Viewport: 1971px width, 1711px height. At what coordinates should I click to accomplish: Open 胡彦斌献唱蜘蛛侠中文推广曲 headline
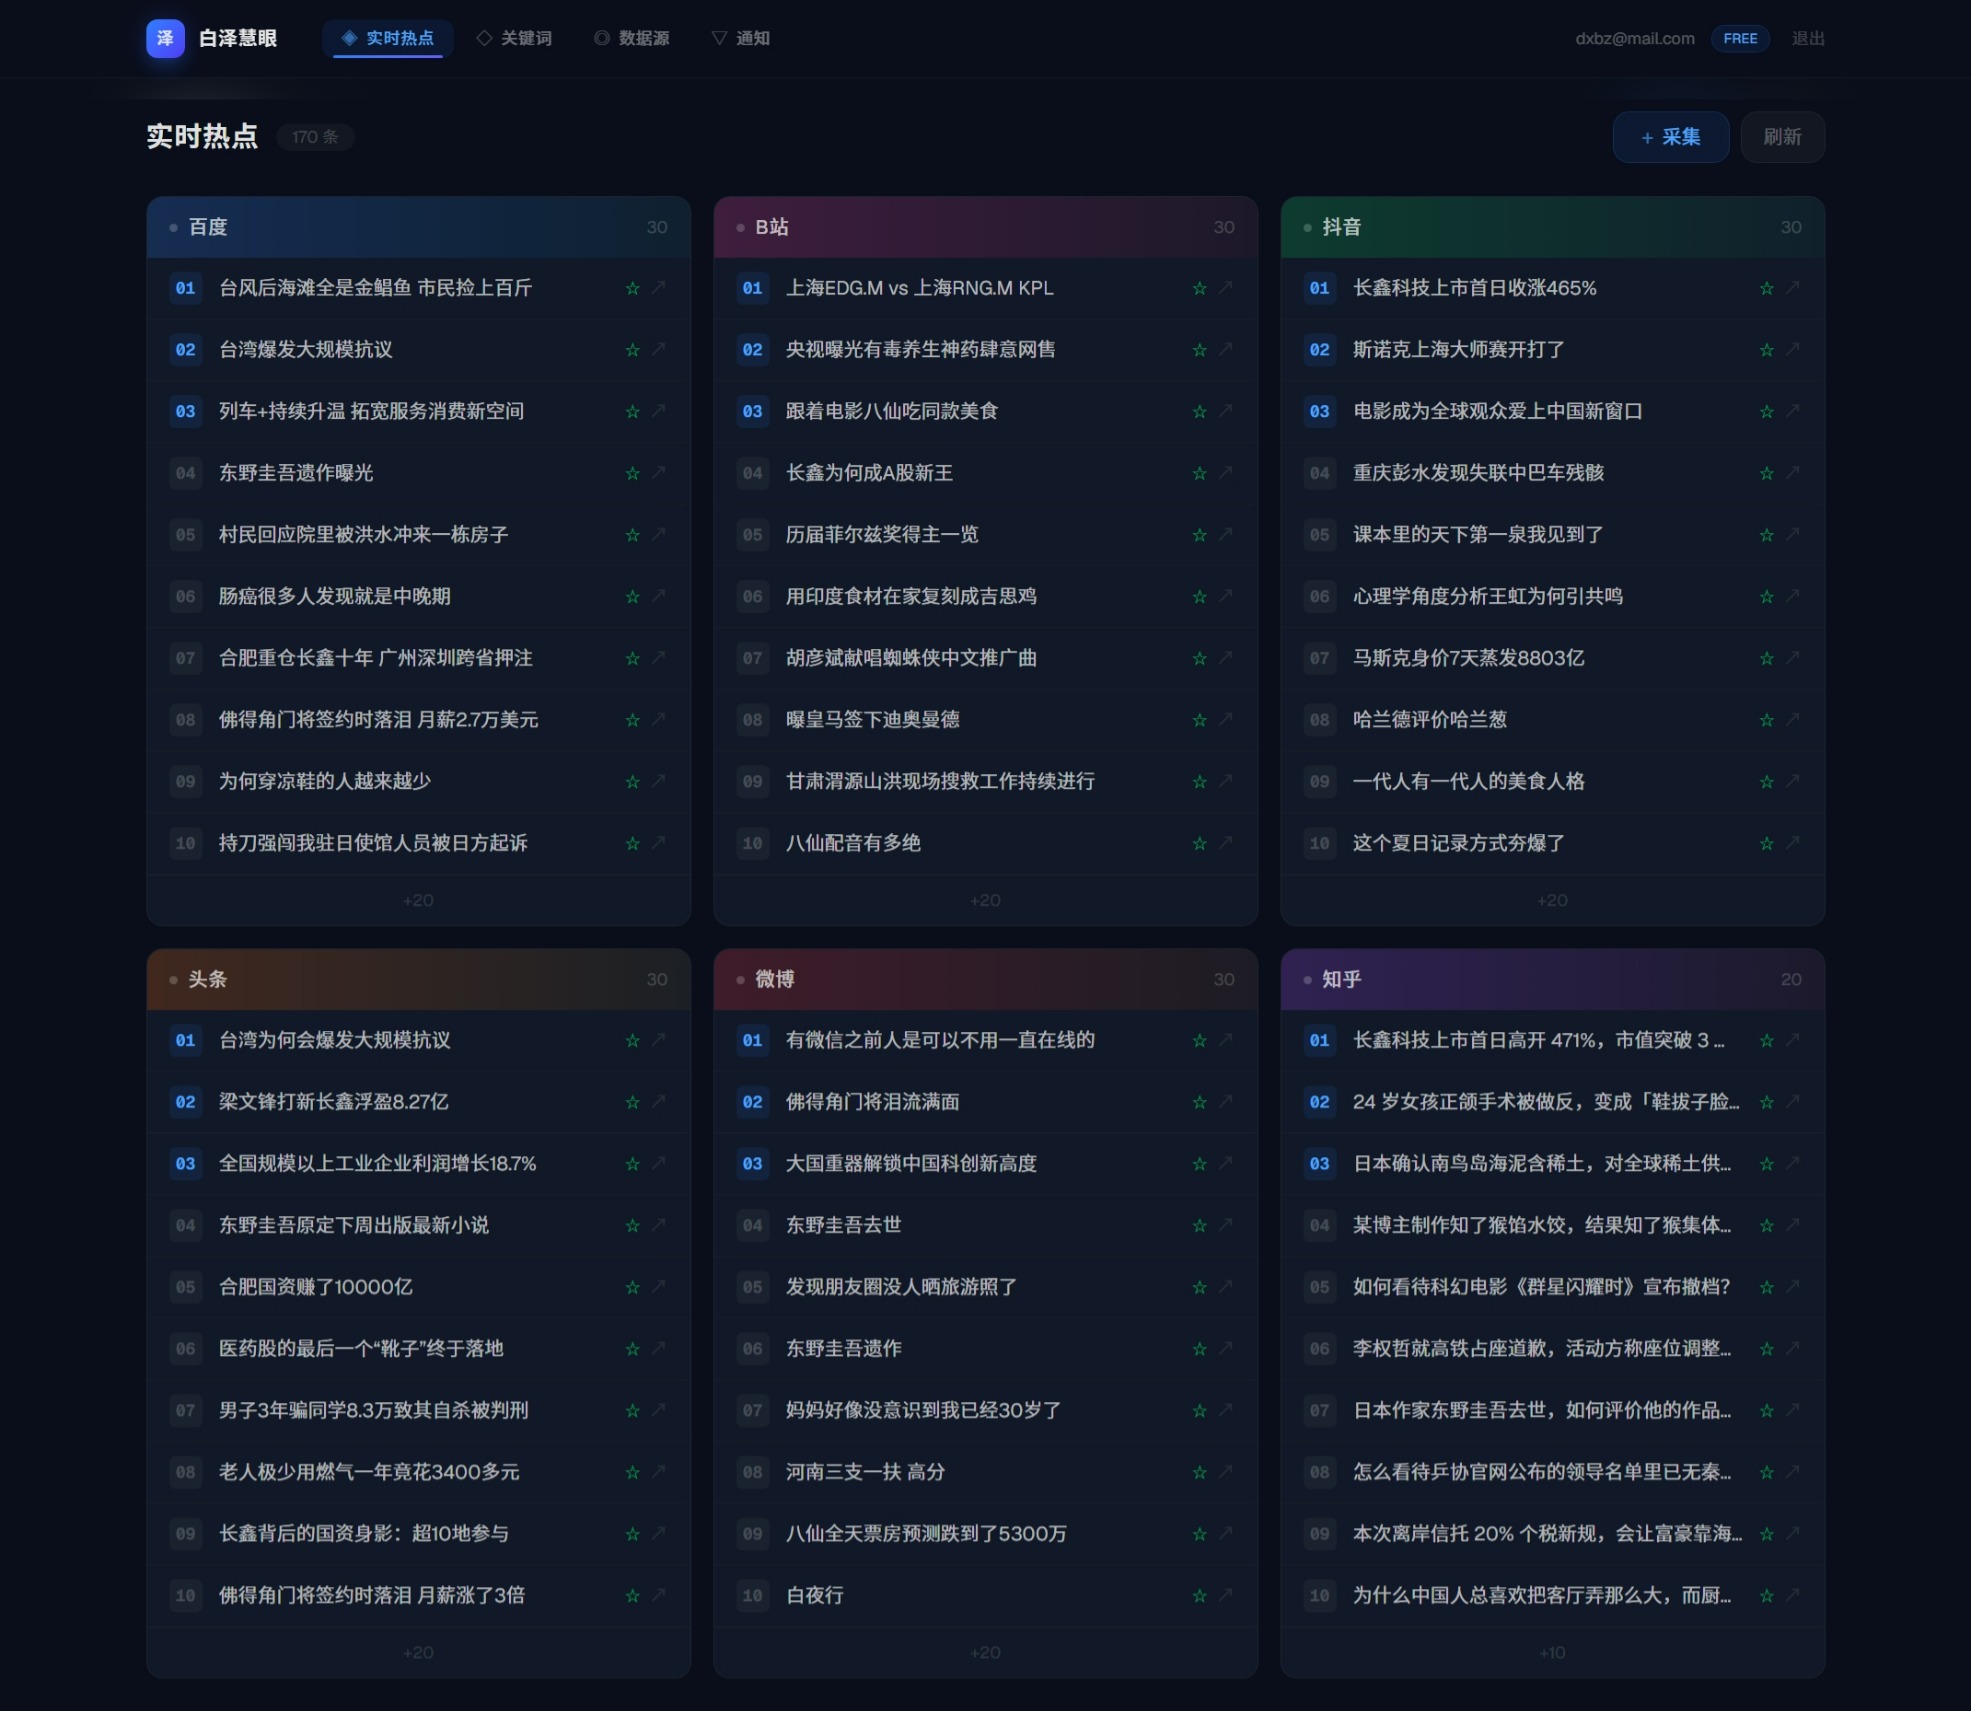pos(911,658)
